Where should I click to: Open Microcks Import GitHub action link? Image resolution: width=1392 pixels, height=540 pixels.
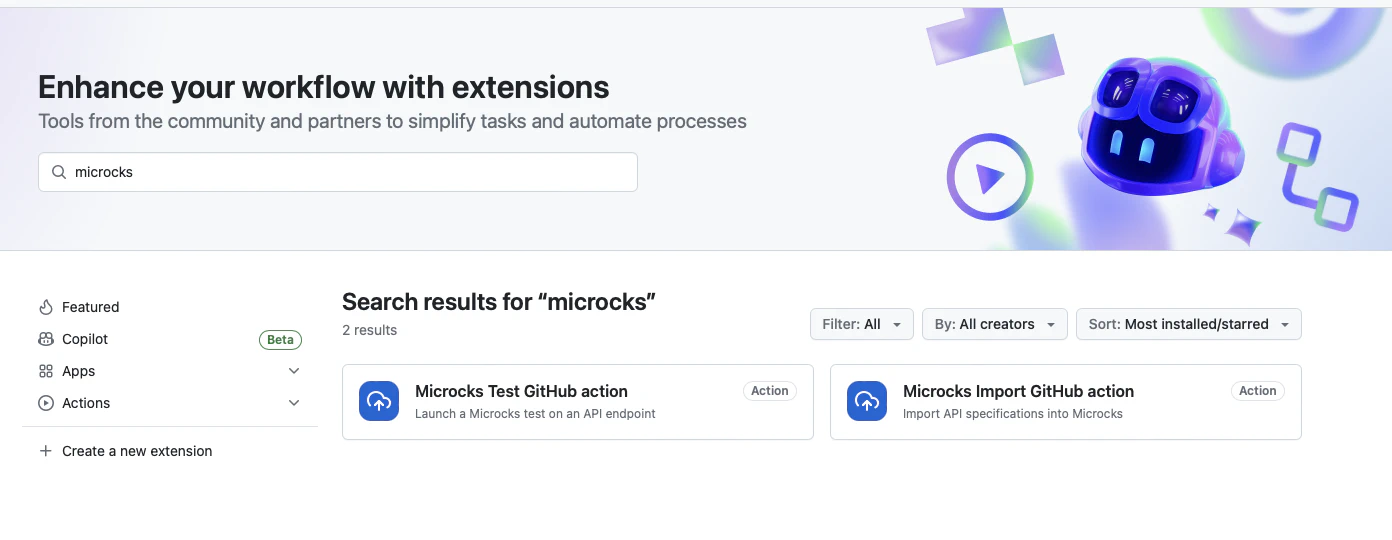[x=1018, y=391]
